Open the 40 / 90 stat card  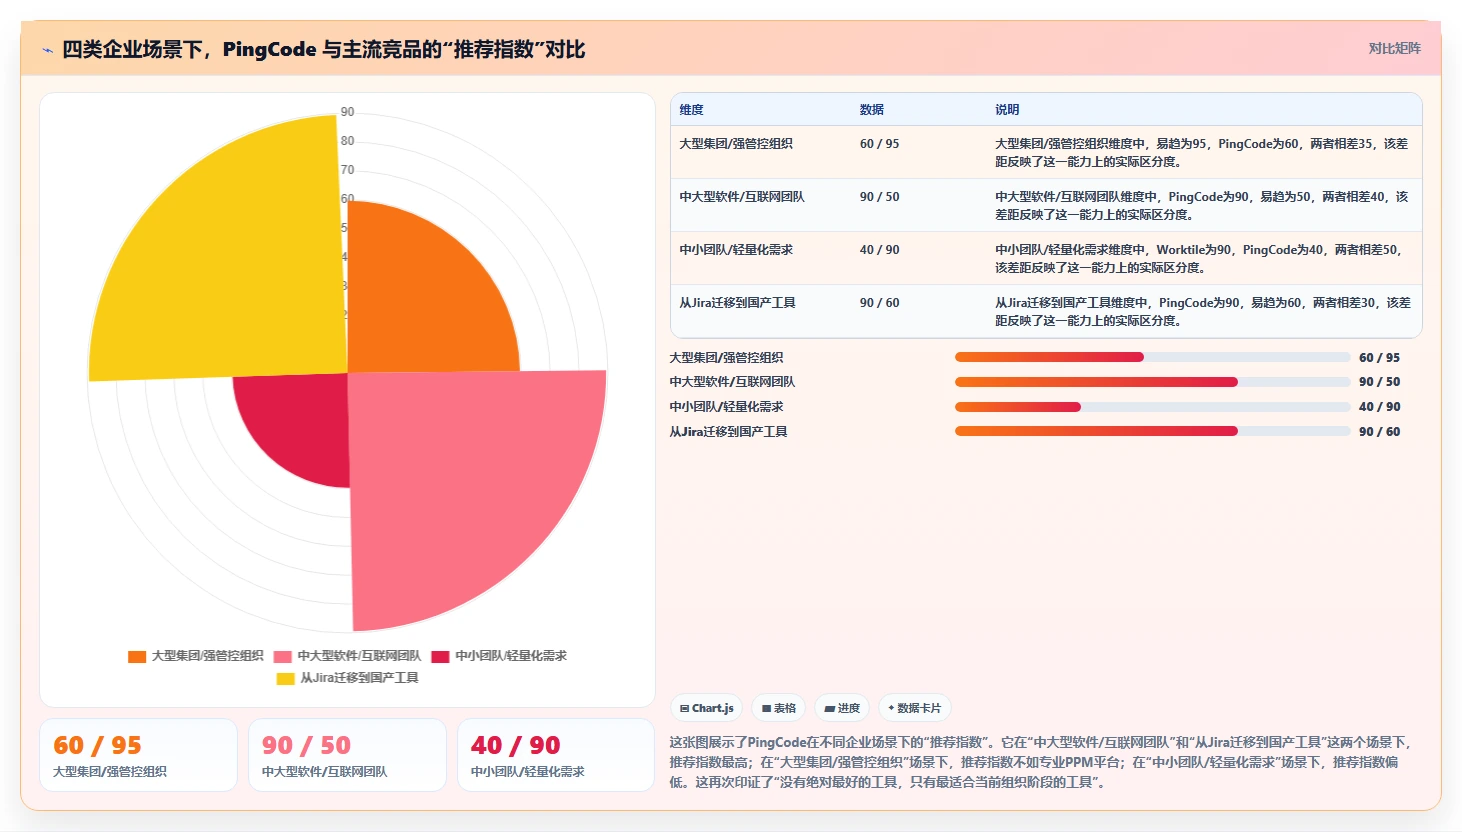pyautogui.click(x=556, y=755)
